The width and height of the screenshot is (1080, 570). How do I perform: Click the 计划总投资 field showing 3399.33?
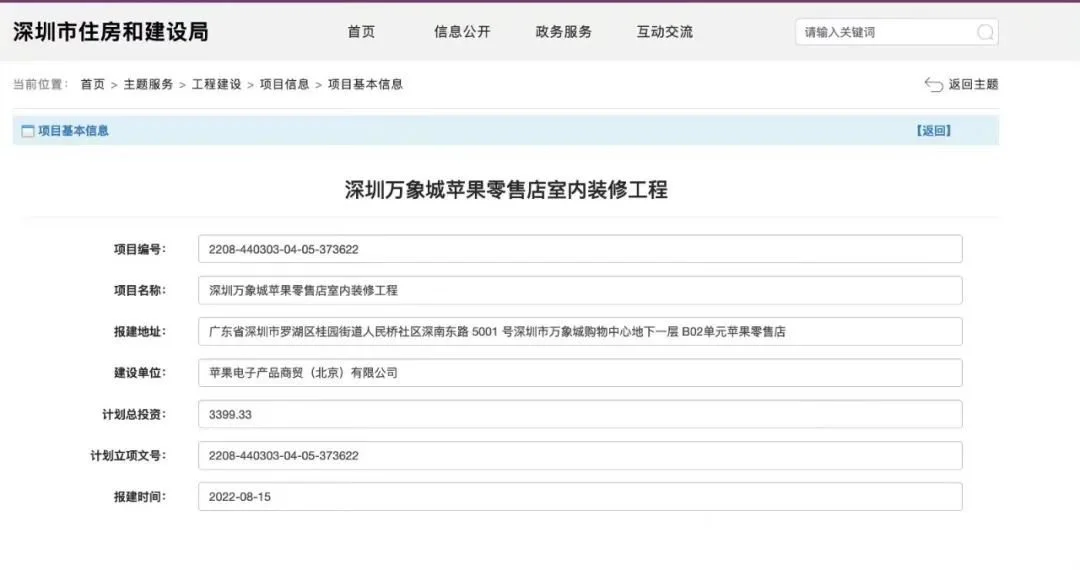click(580, 414)
